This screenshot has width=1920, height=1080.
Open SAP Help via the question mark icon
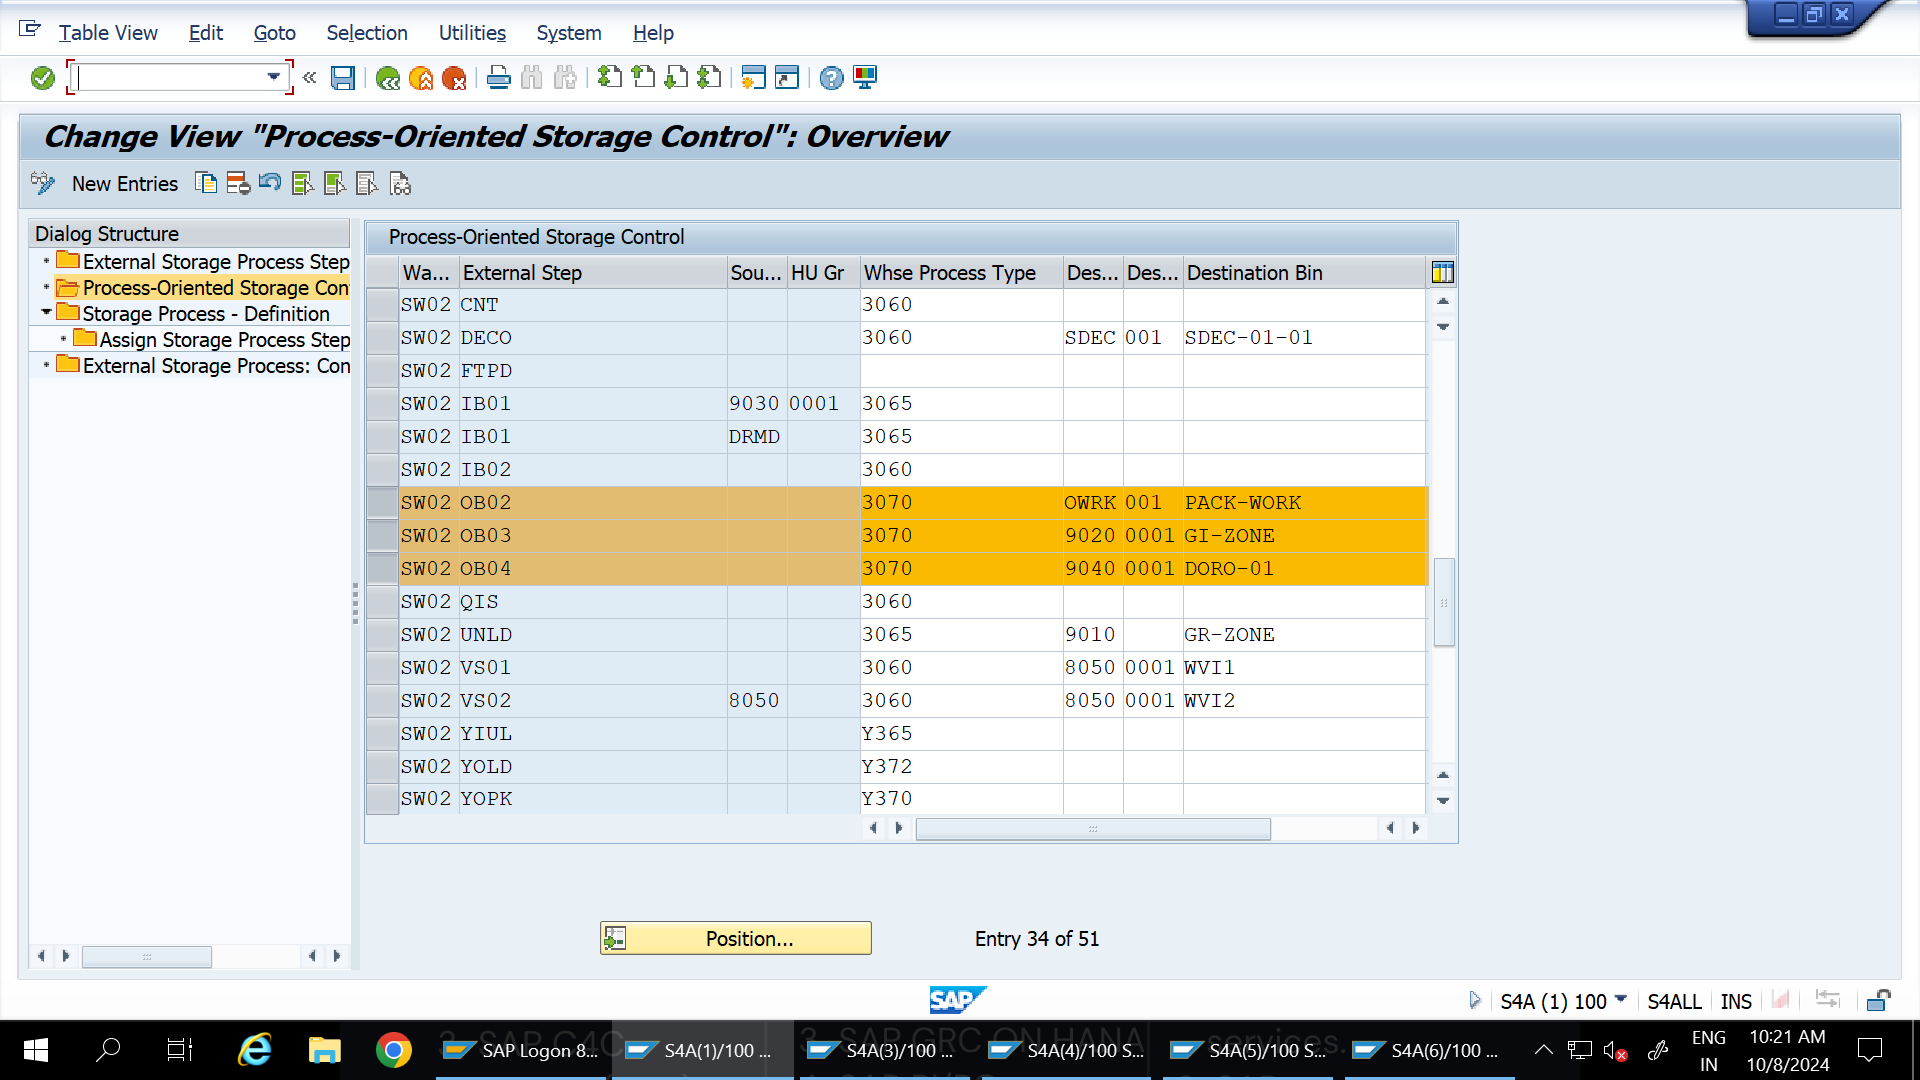coord(831,78)
